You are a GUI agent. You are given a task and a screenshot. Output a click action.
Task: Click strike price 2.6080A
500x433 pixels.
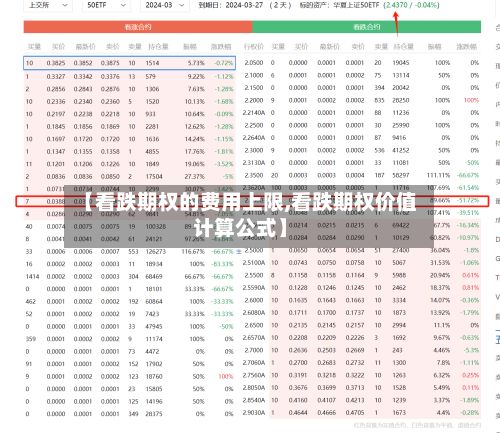point(254,313)
